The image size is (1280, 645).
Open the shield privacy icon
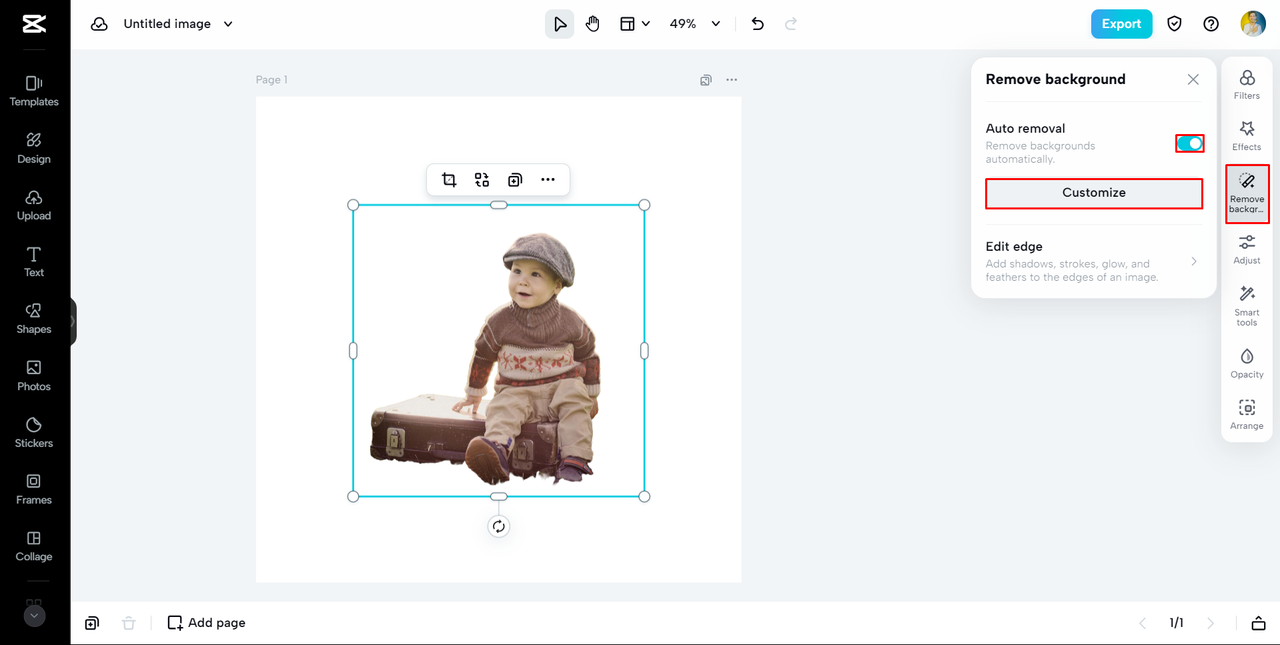1176,24
